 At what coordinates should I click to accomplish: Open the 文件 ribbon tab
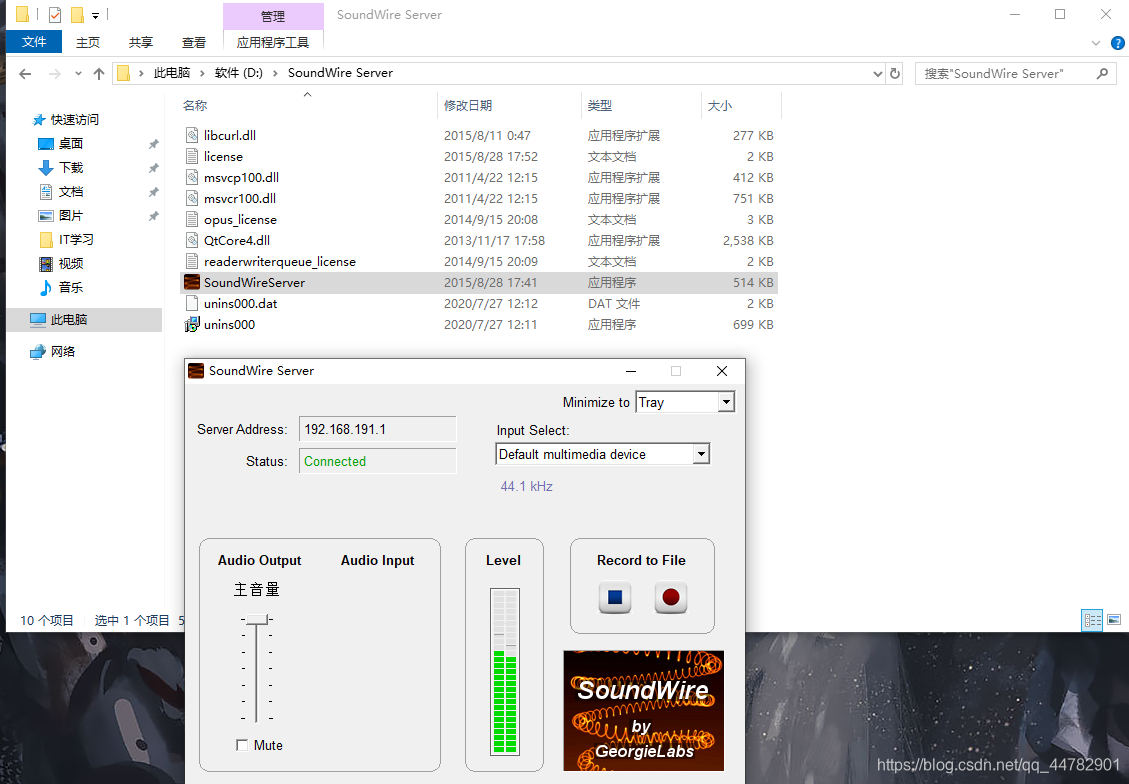(x=34, y=42)
